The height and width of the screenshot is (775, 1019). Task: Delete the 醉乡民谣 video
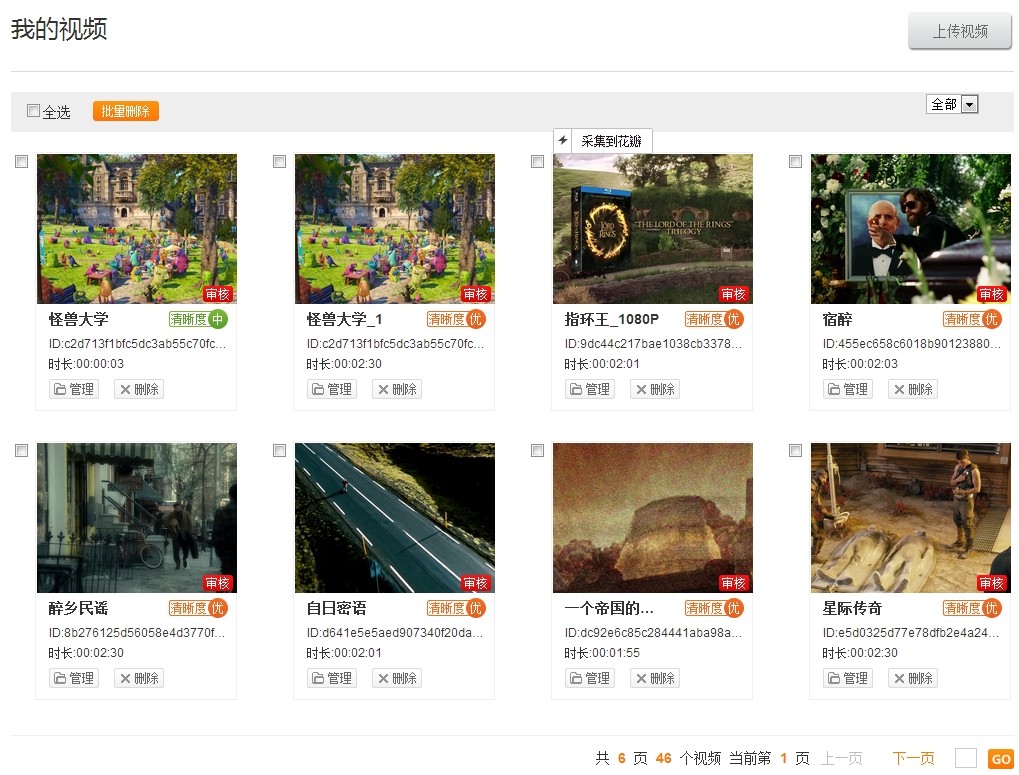[139, 678]
